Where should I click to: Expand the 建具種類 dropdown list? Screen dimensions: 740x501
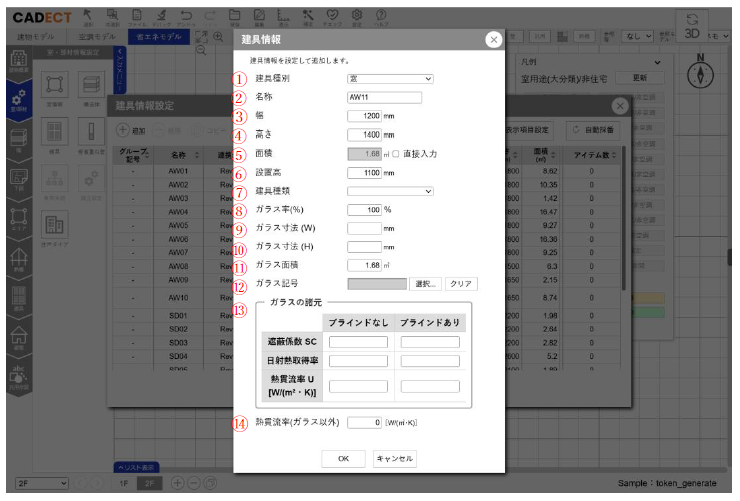pos(390,191)
